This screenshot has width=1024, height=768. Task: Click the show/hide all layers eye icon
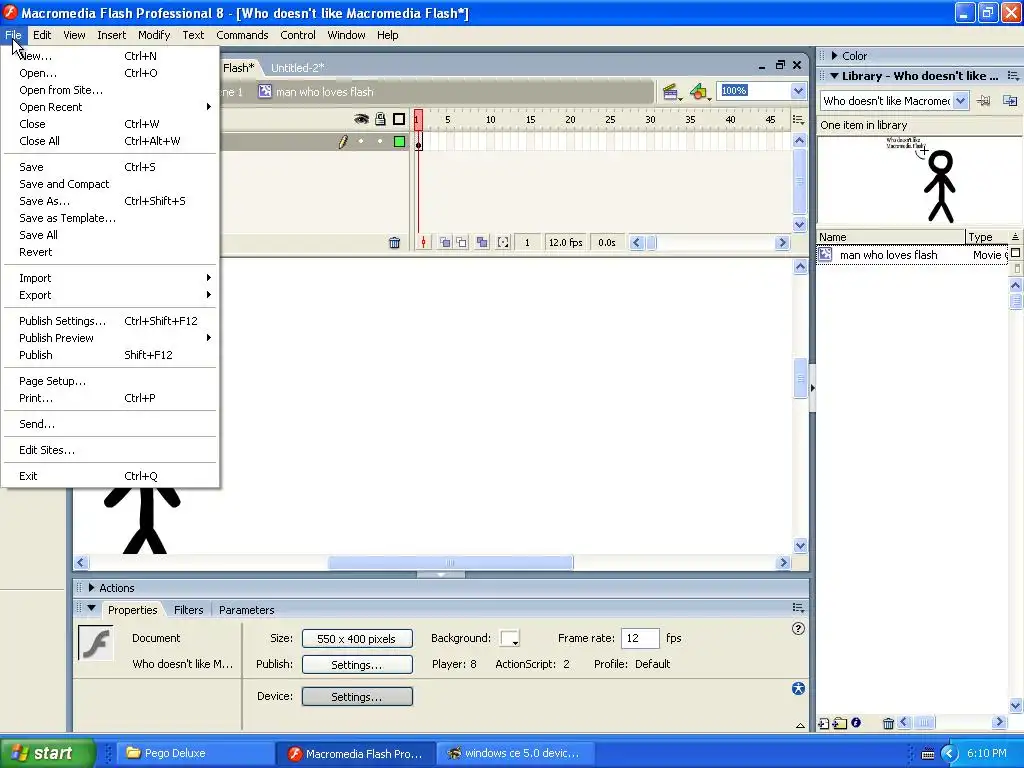[361, 119]
